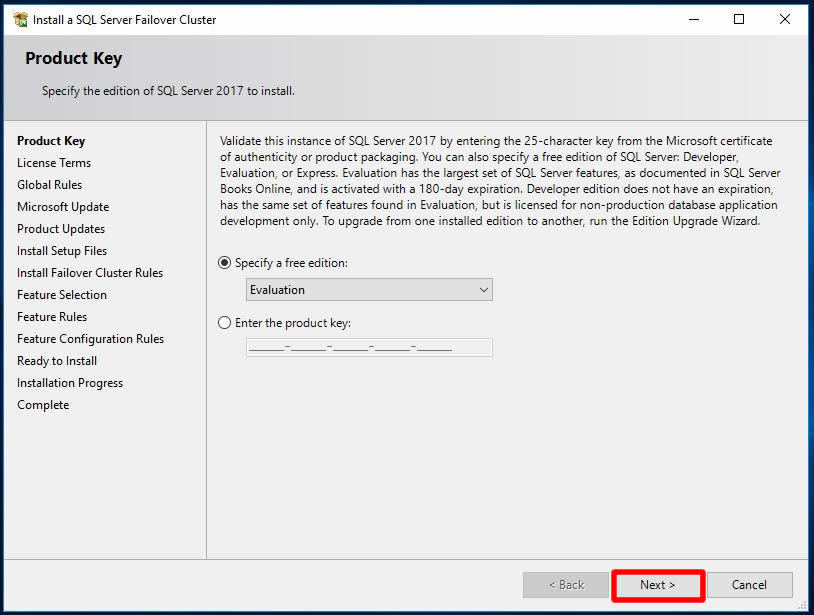Minimize the installer window
Viewport: 814px width, 615px height.
tap(692, 19)
